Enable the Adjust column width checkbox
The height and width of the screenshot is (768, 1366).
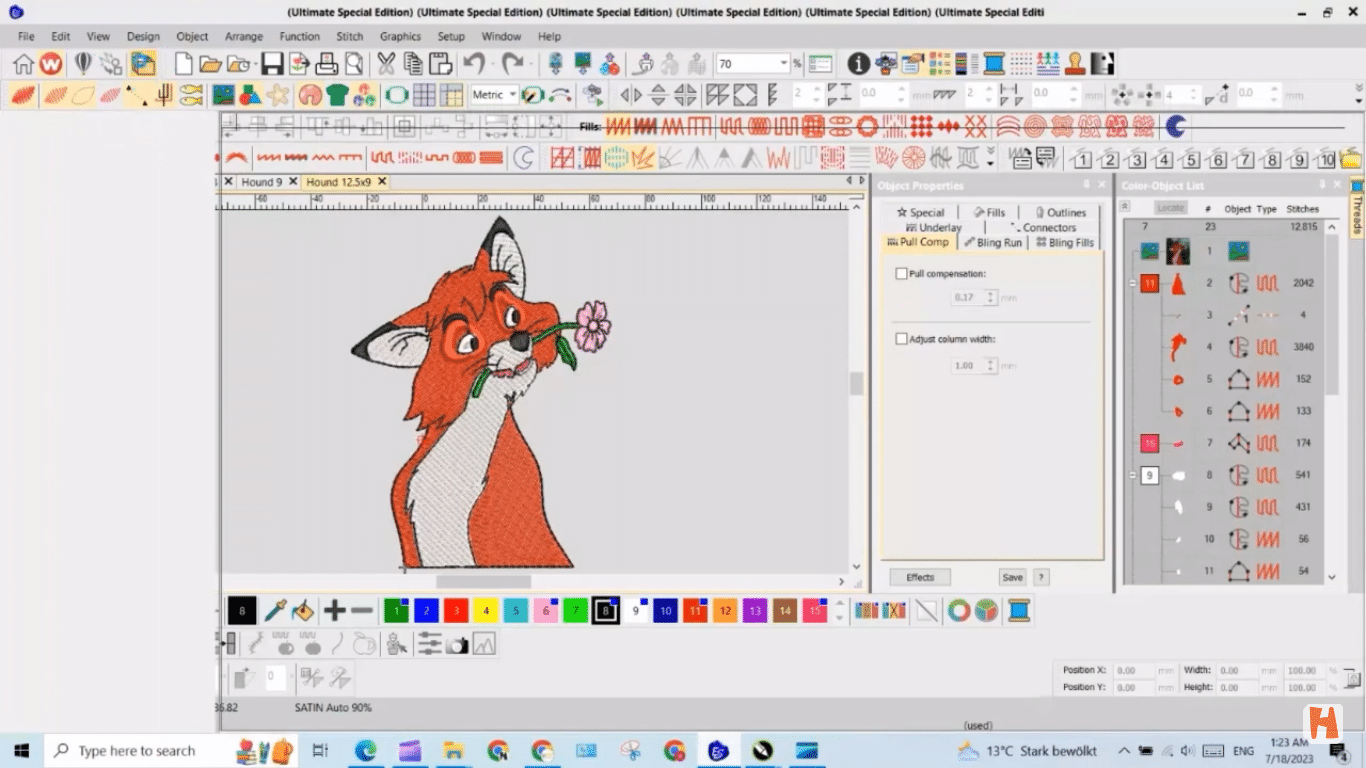902,339
